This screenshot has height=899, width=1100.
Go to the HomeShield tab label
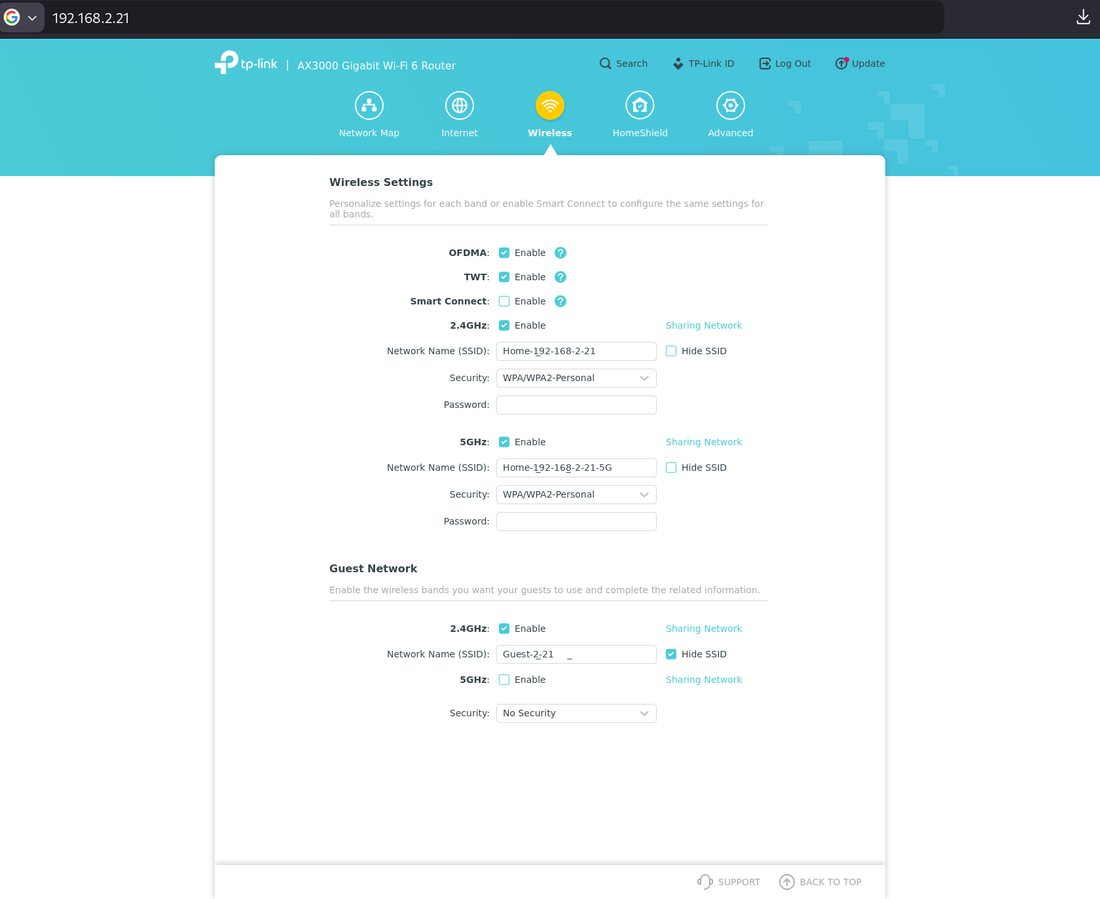[640, 133]
